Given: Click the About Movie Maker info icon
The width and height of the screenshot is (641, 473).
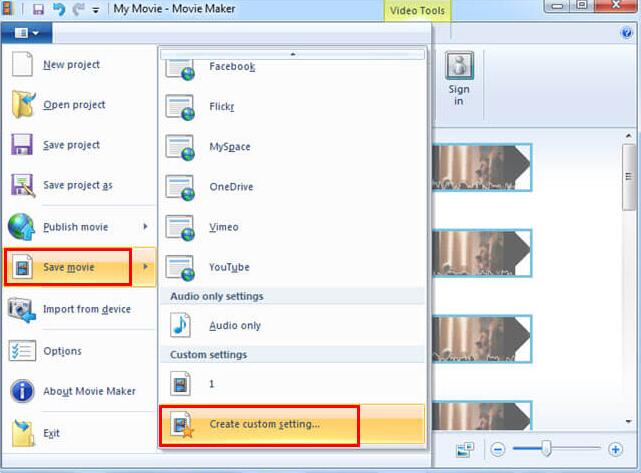Looking at the screenshot, I should point(22,391).
